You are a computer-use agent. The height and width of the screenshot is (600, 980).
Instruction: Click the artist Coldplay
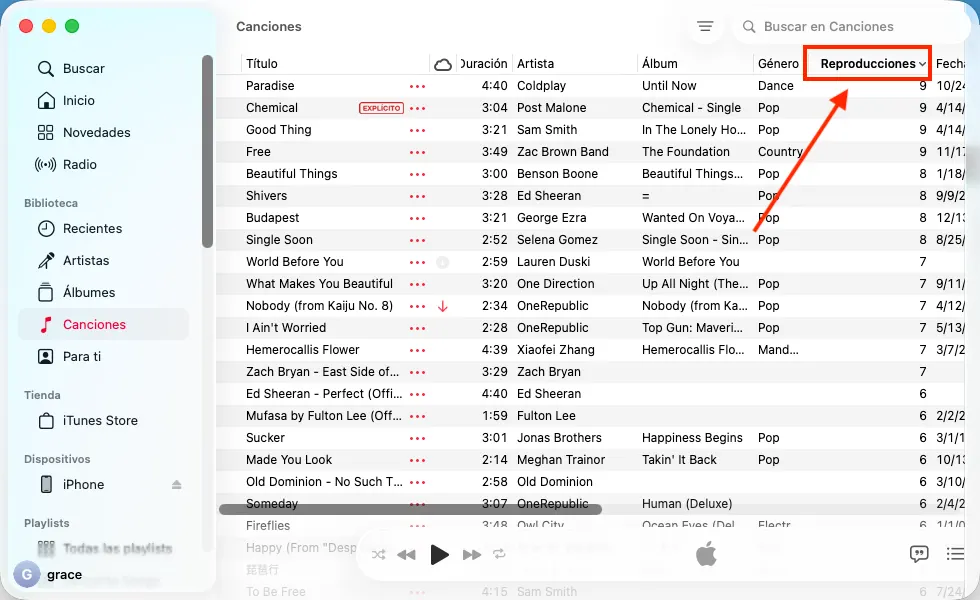coord(541,86)
